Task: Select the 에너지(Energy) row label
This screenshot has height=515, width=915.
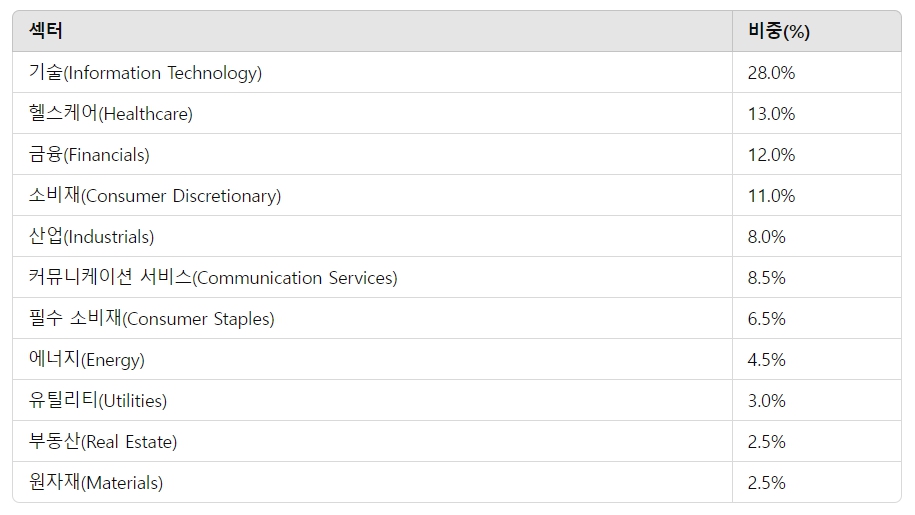Action: tap(87, 360)
